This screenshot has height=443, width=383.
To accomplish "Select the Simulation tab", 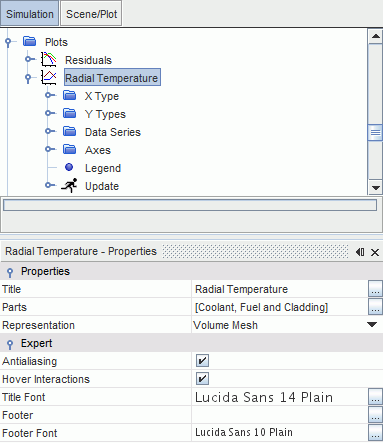I will pos(30,14).
